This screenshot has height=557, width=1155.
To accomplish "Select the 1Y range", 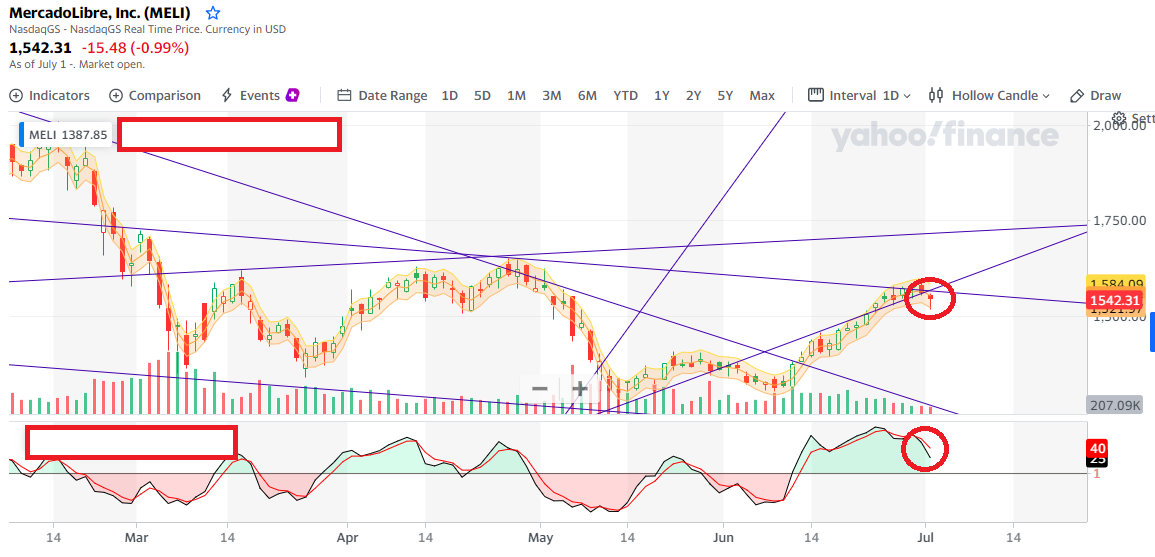I will pos(661,95).
